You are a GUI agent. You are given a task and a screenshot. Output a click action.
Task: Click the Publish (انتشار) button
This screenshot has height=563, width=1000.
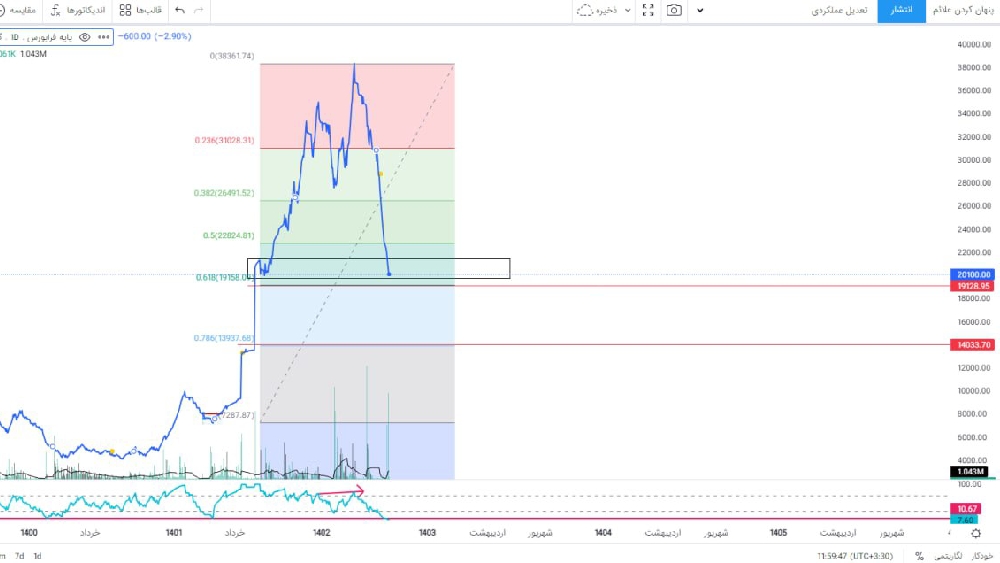[901, 10]
